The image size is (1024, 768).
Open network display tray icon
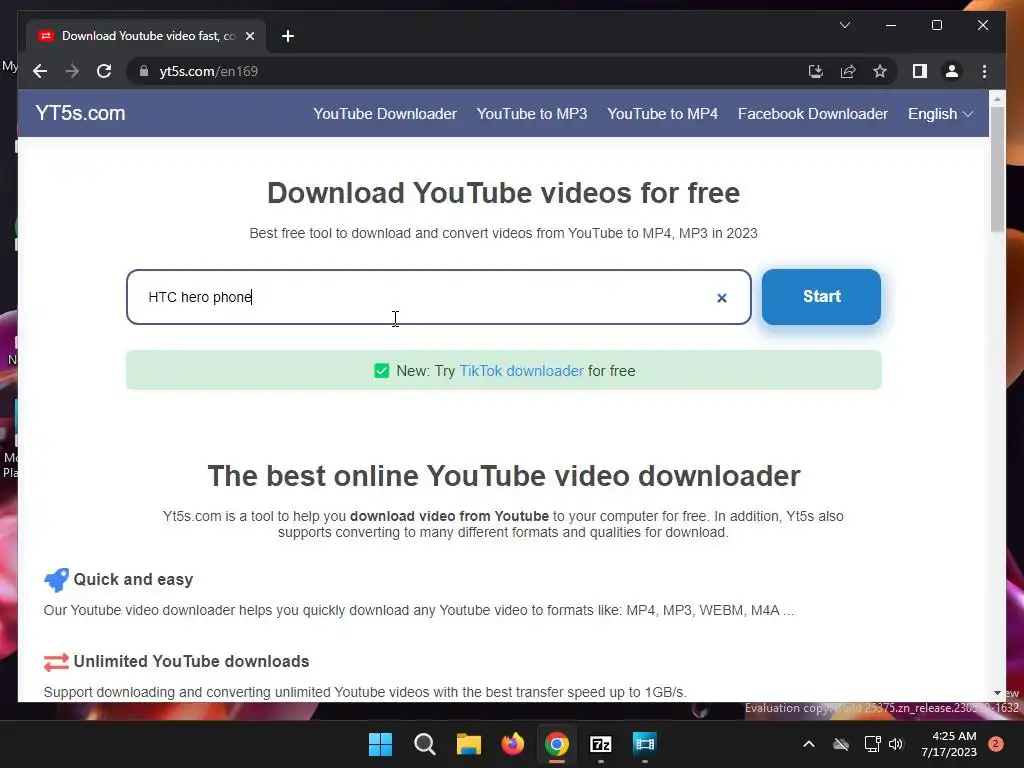pyautogui.click(x=872, y=744)
